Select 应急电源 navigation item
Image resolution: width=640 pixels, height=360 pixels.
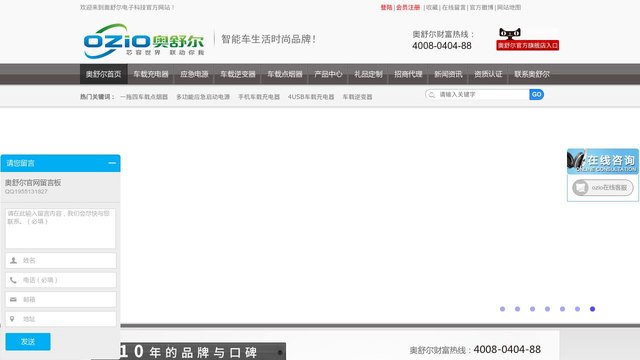(x=194, y=74)
